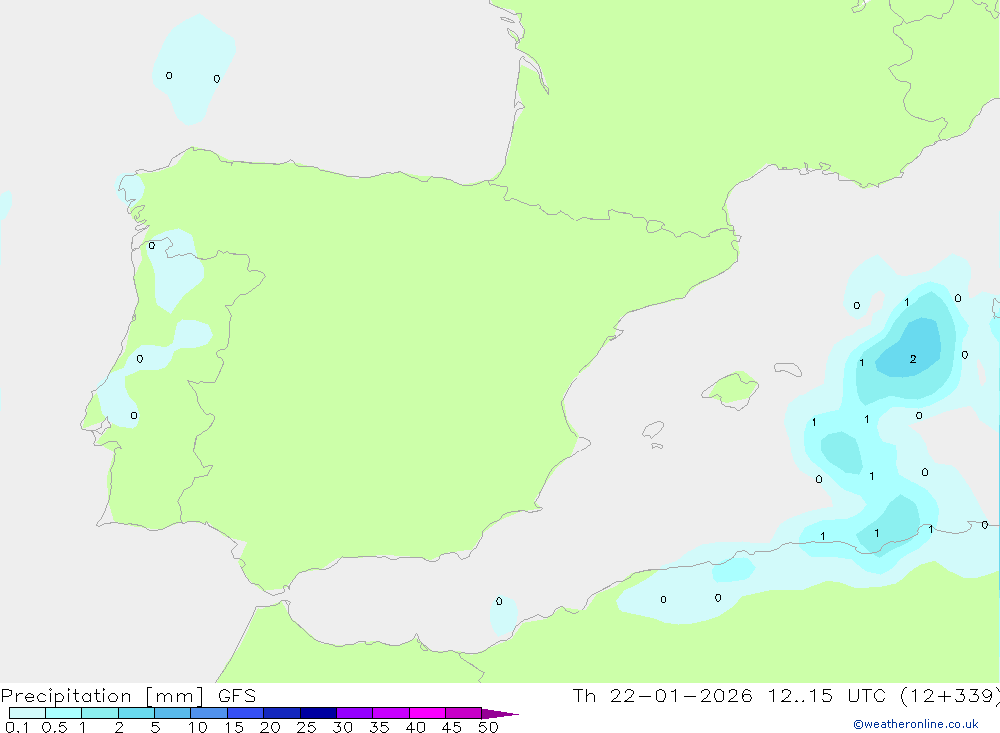Click the above-50 arrow tip of the legend
Viewport: 1000px width, 733px height.
click(x=499, y=713)
